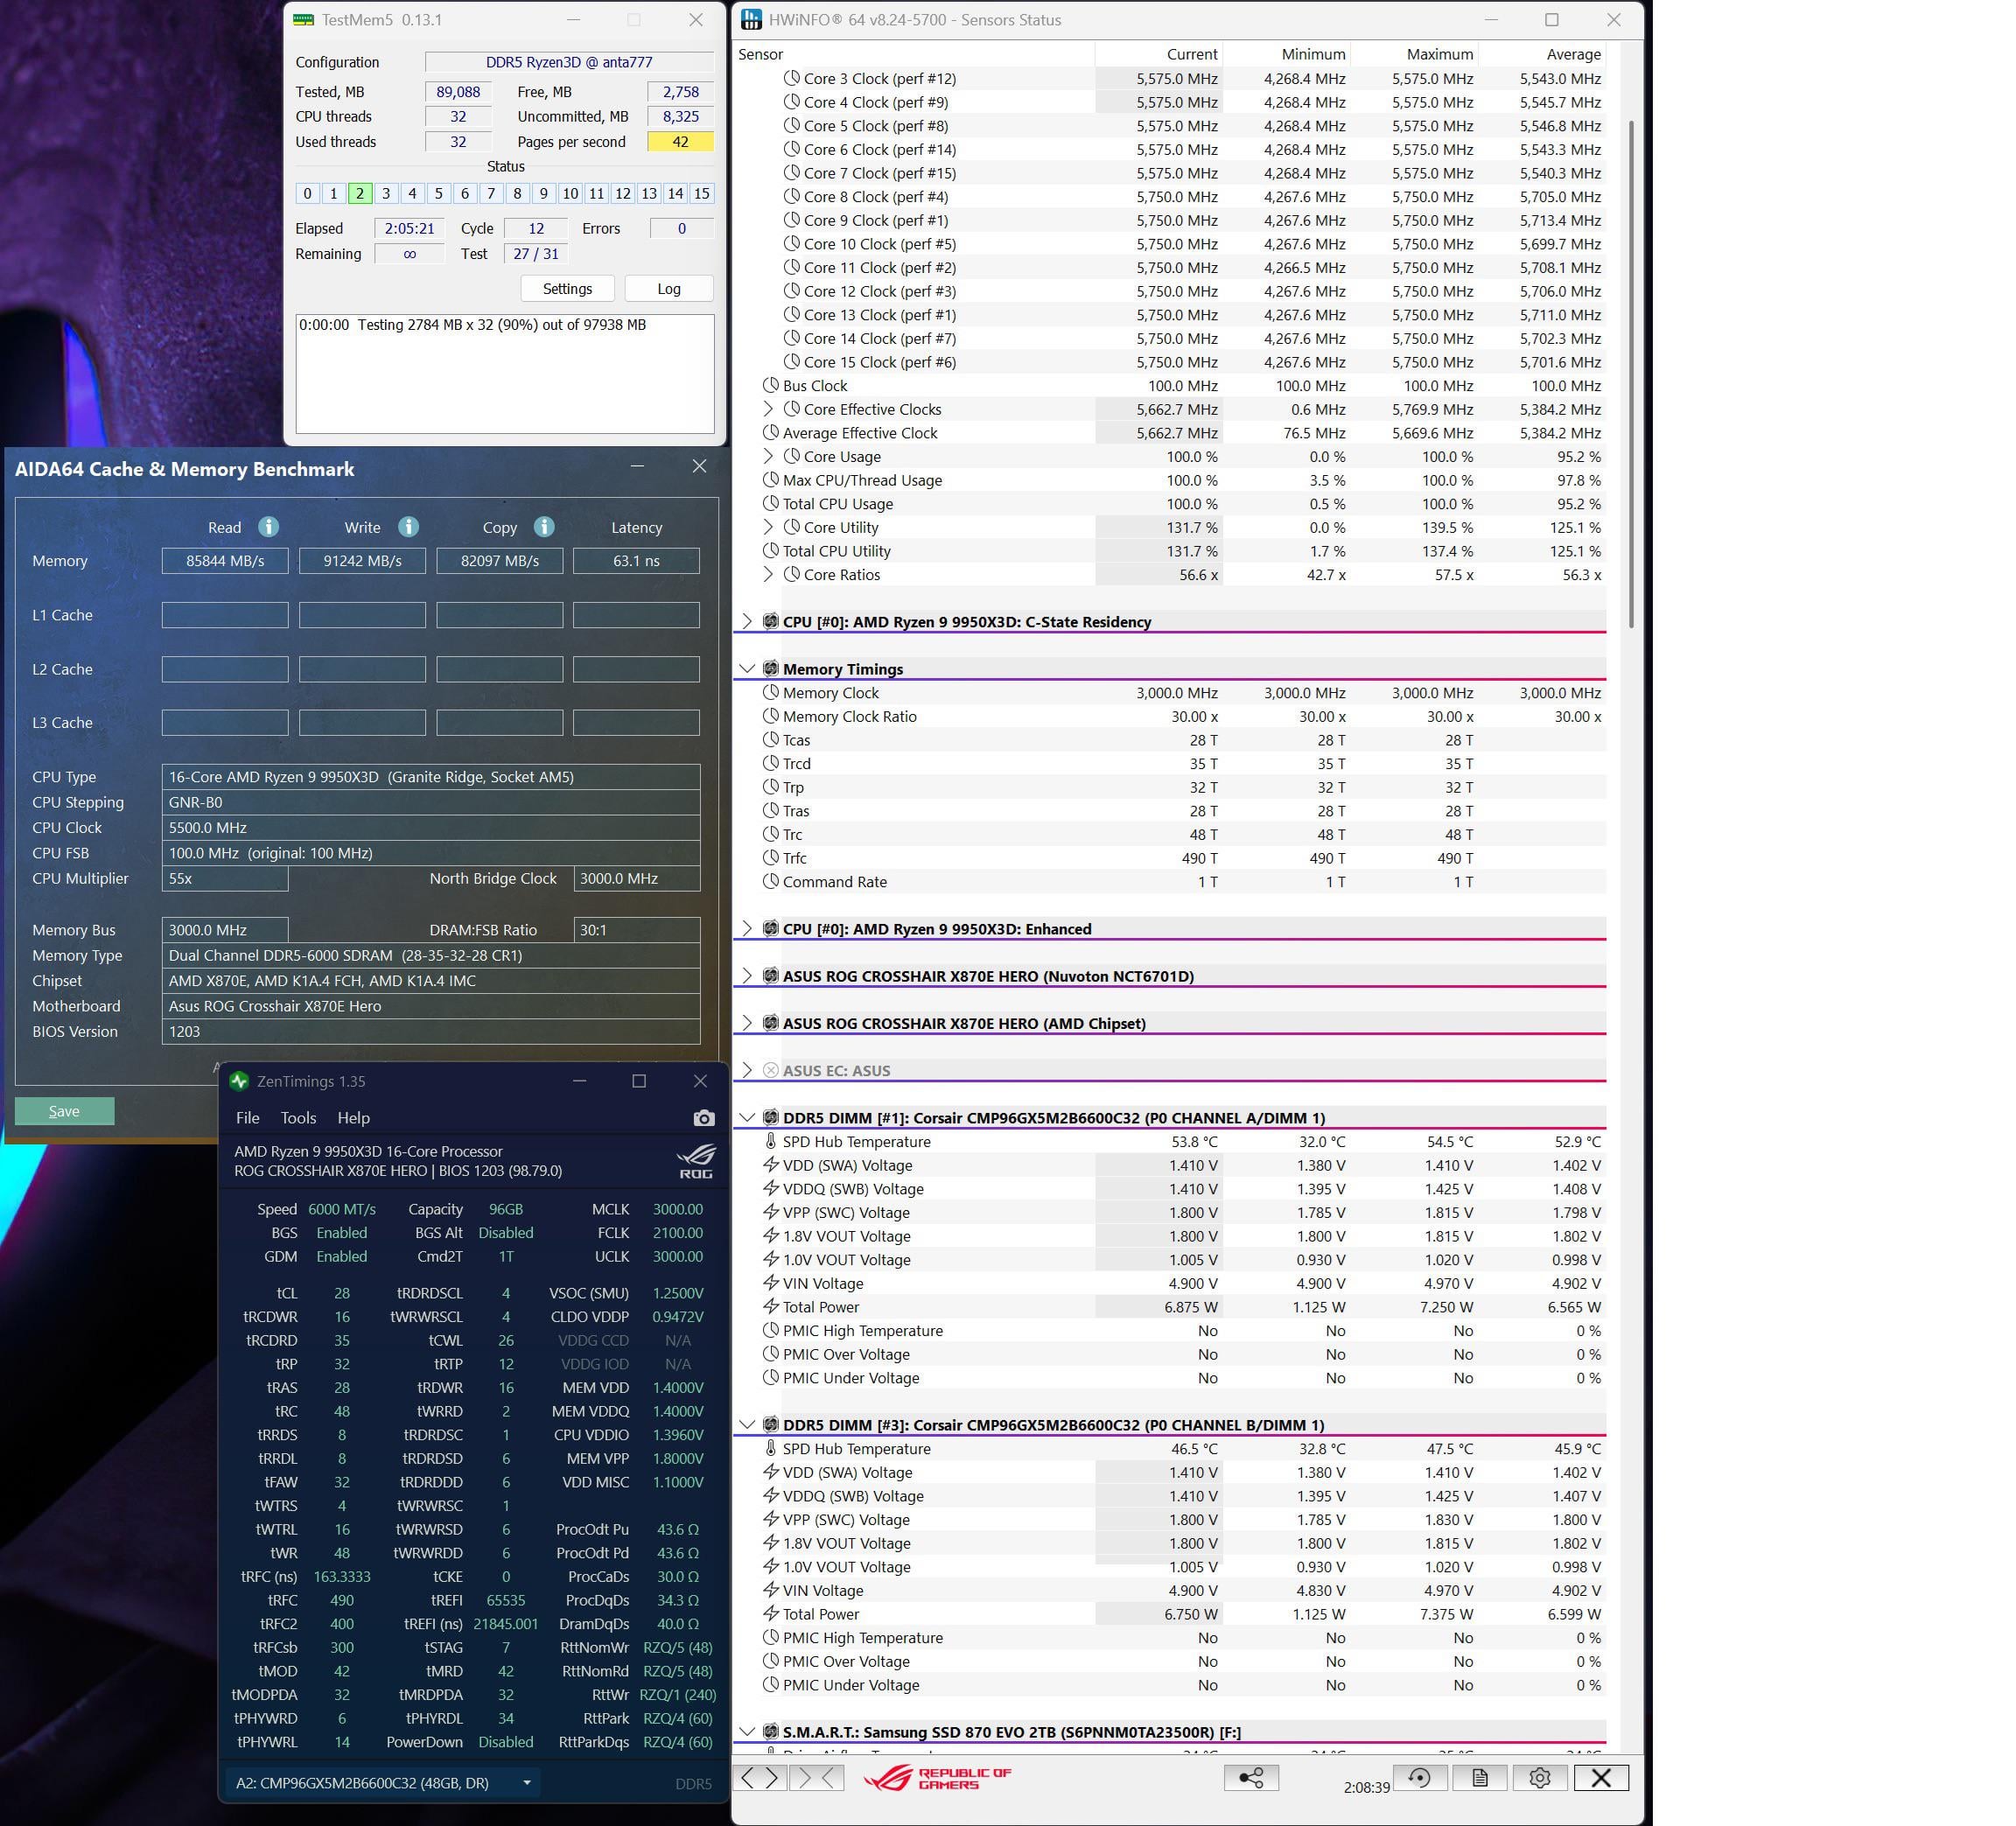Select TestMem5 status thread box 8
The height and width of the screenshot is (1826, 2016).
[x=517, y=194]
